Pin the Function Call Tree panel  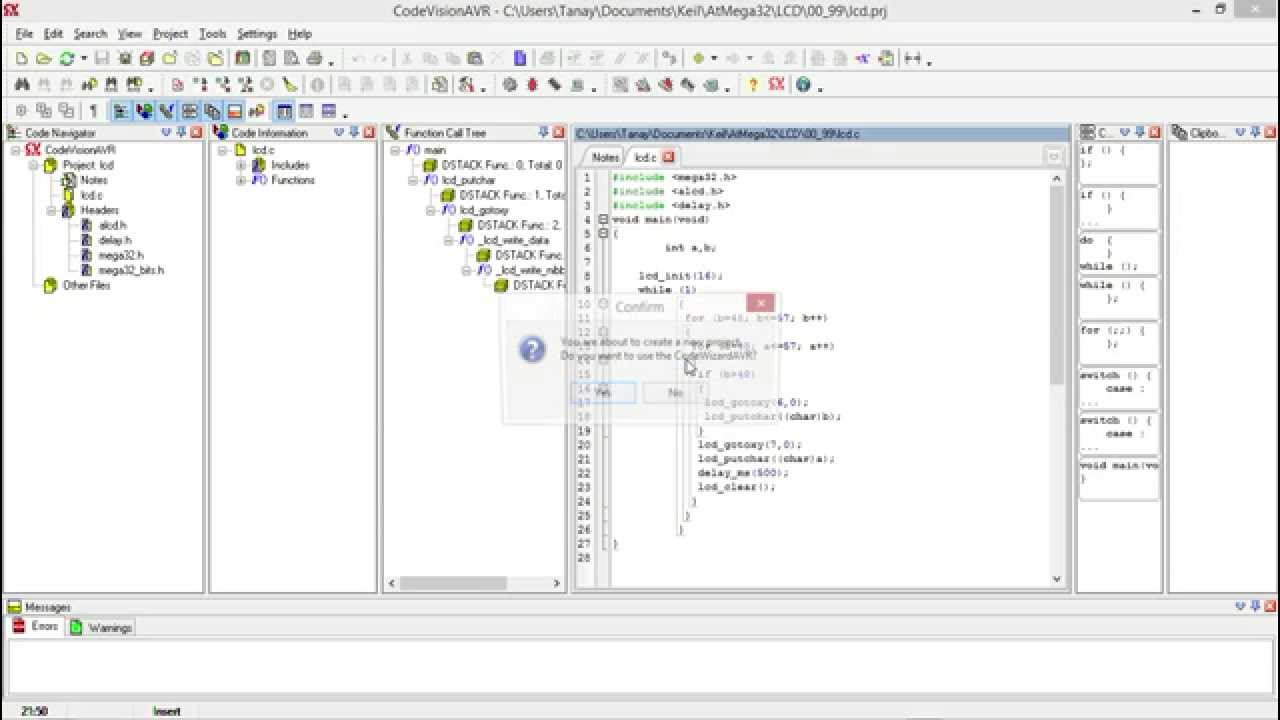tap(543, 132)
